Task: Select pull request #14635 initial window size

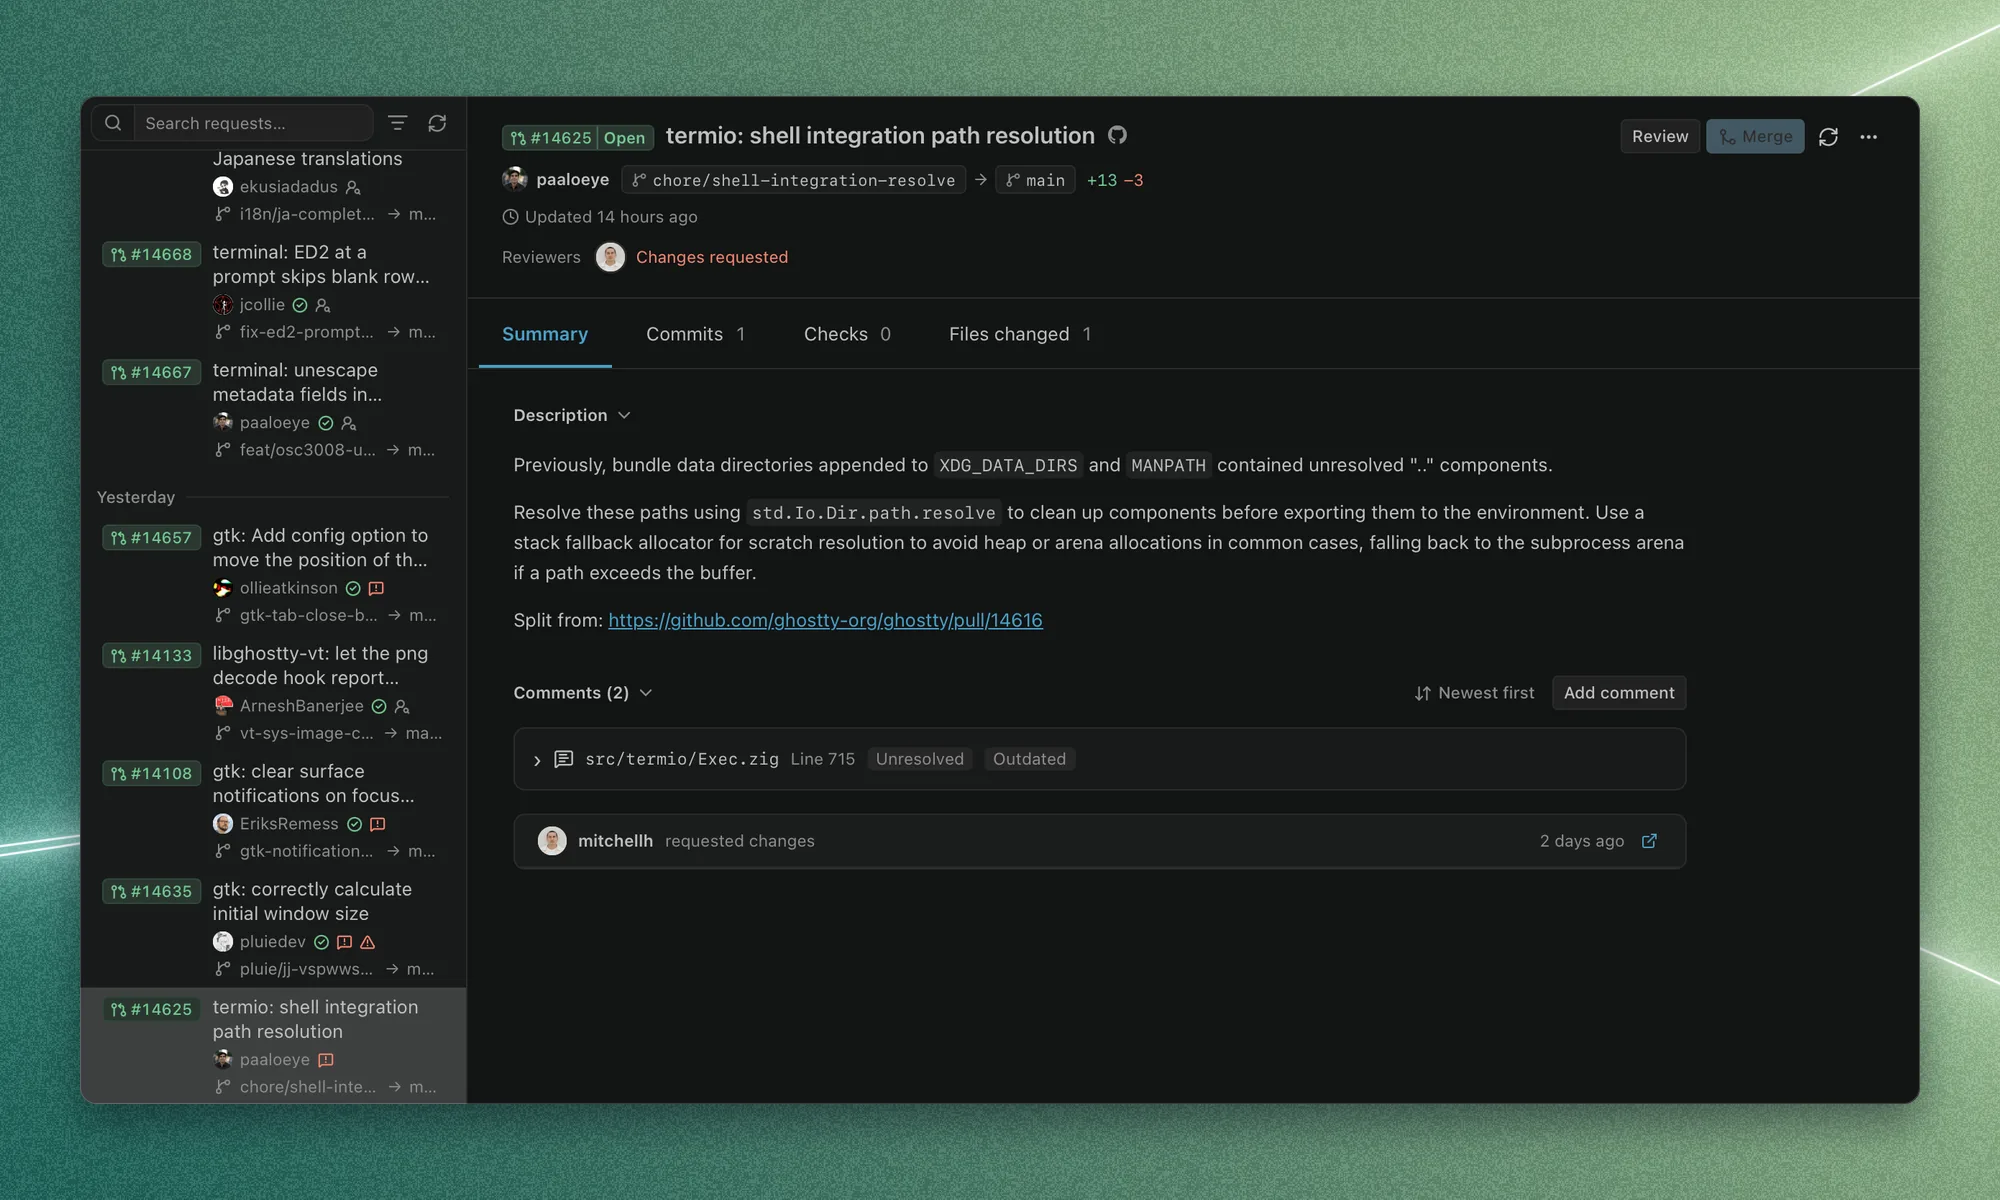Action: (273, 929)
